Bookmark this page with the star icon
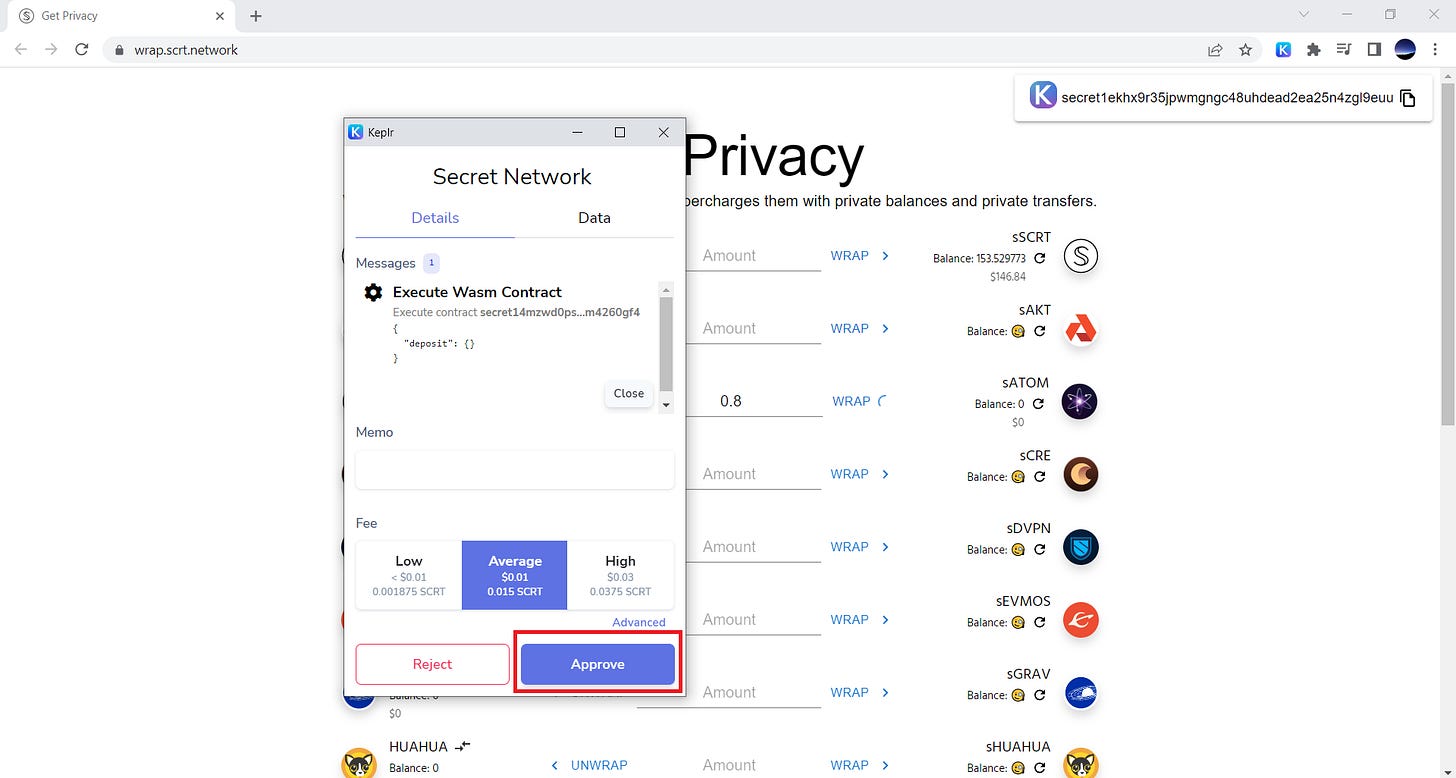Screen dimensions: 1456x778 (x=1245, y=49)
